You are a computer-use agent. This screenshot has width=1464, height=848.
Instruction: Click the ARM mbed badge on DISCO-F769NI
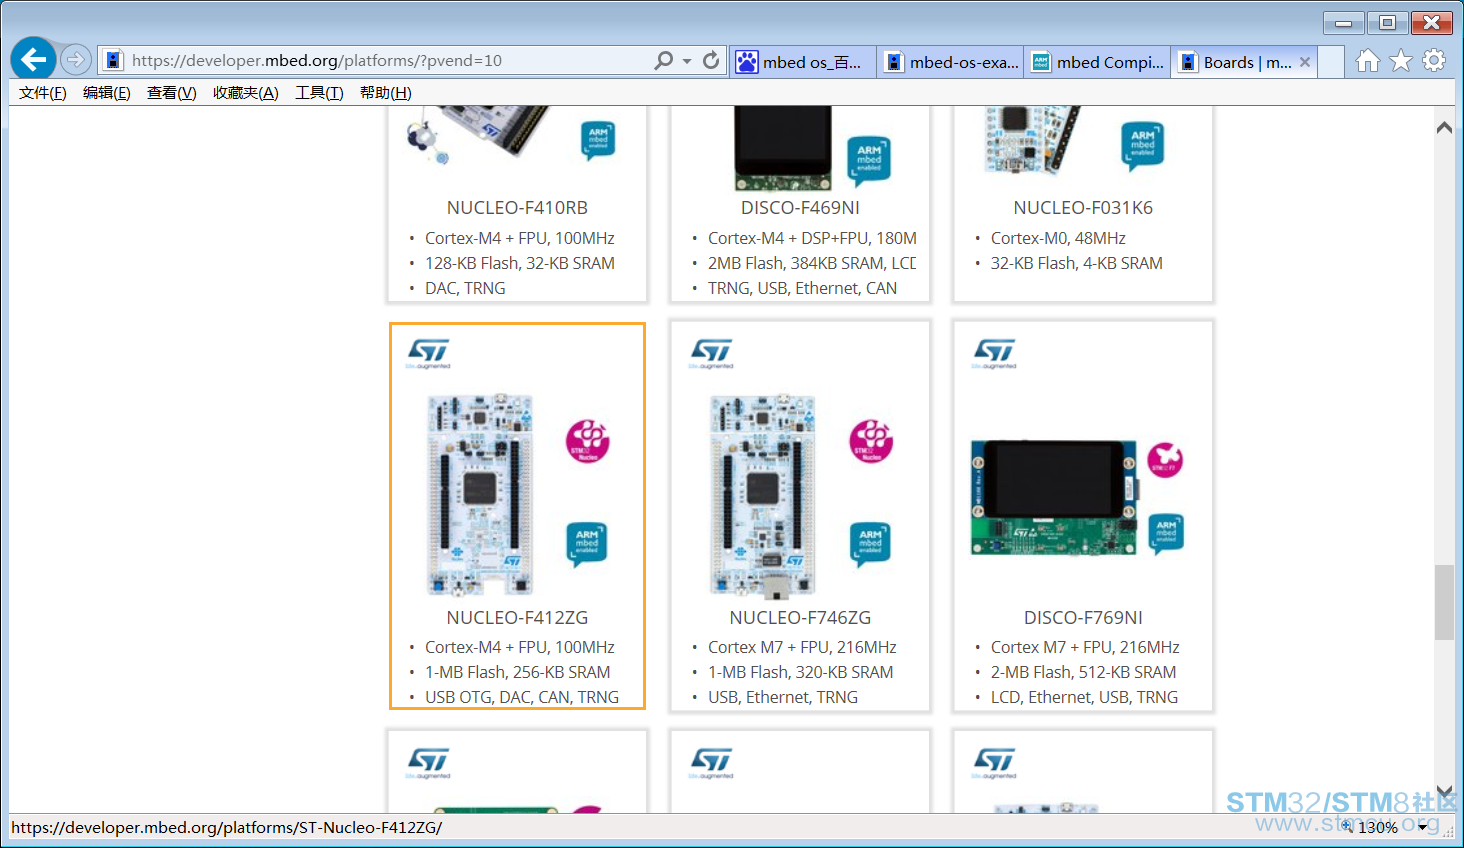[1166, 532]
